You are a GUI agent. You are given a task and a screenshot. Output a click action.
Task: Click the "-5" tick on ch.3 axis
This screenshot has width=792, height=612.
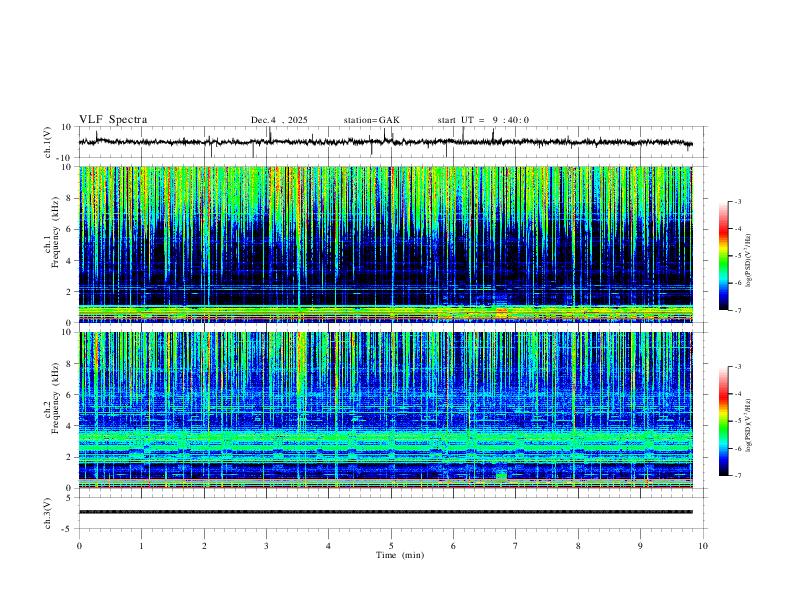click(67, 529)
